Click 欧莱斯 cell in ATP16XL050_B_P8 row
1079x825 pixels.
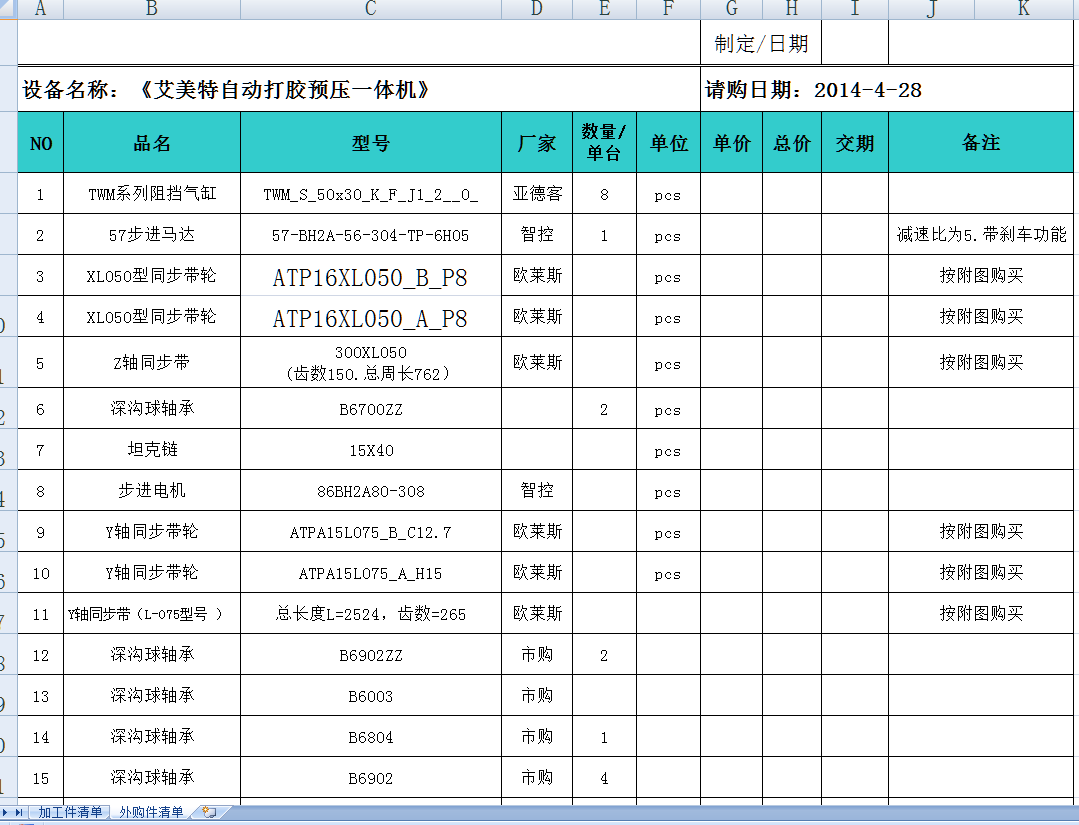(537, 277)
